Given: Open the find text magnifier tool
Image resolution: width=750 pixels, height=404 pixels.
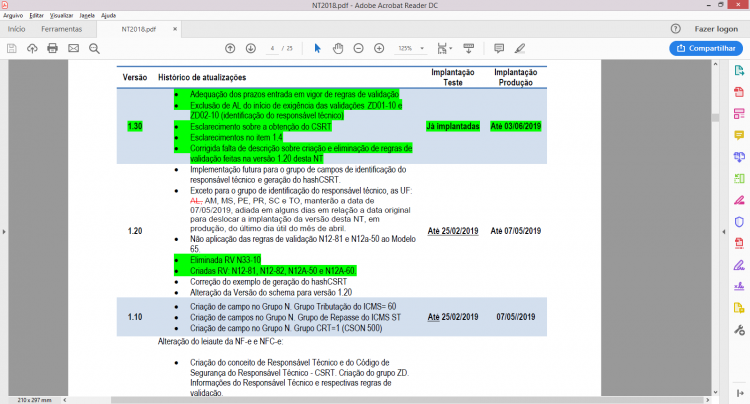Looking at the screenshot, I should pos(94,48).
